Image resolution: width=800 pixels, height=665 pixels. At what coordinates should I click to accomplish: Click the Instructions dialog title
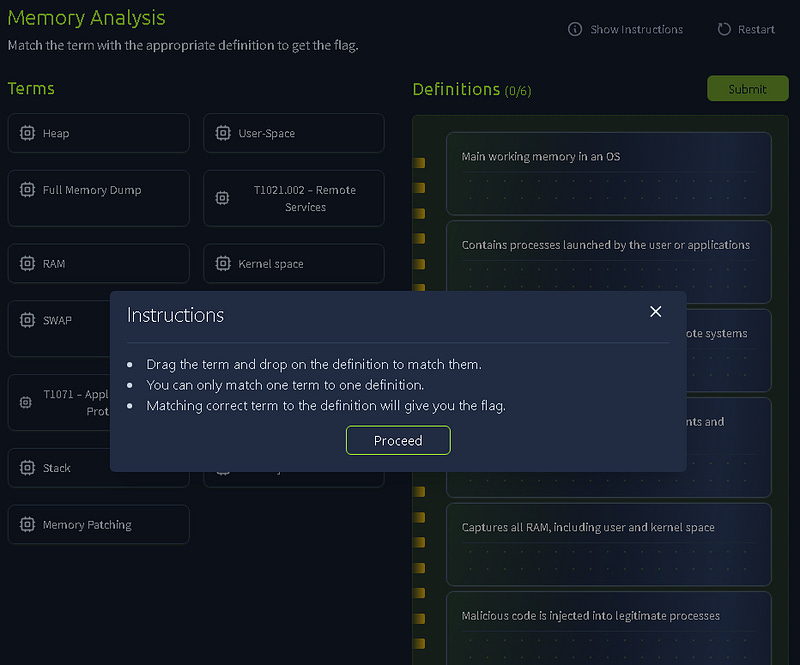[175, 315]
